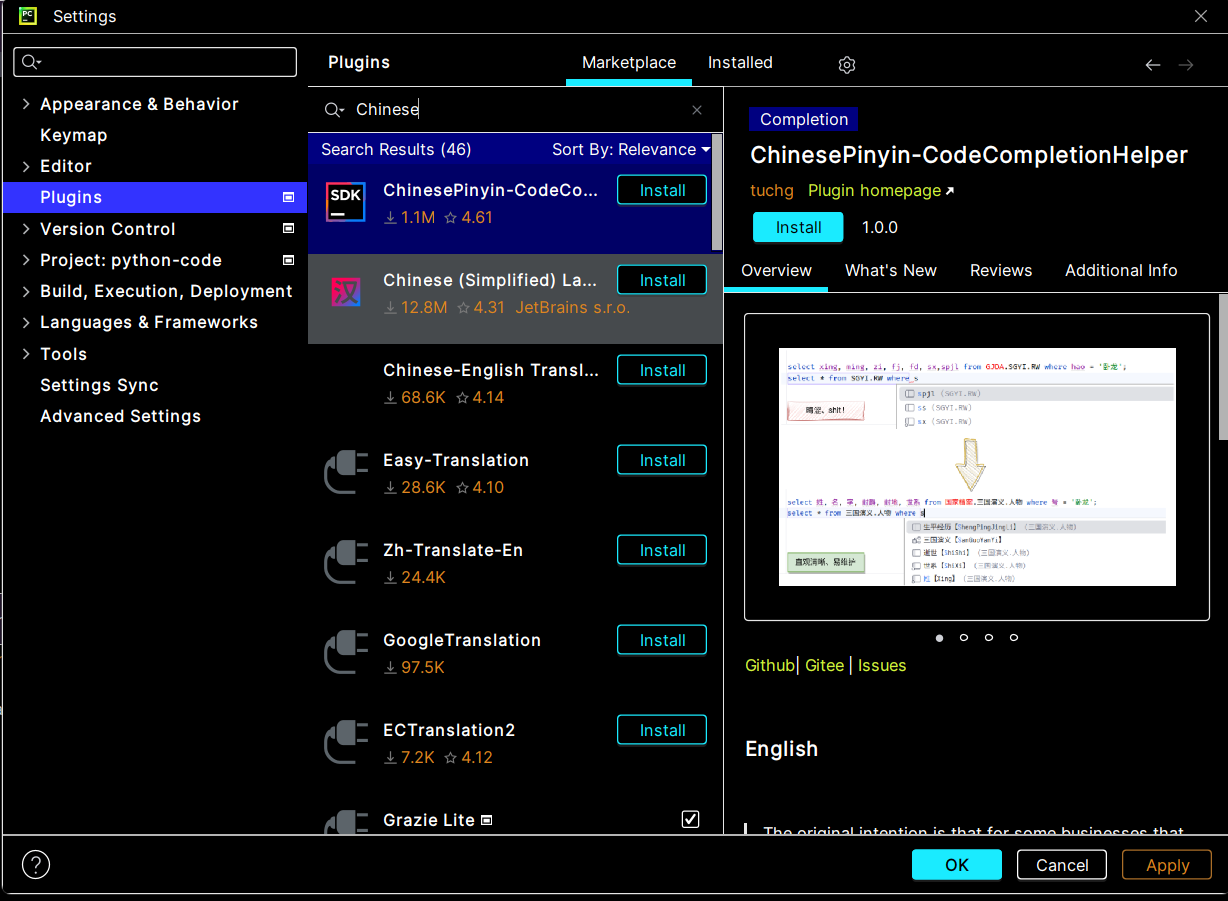Open the Additional Info tab

coord(1121,270)
